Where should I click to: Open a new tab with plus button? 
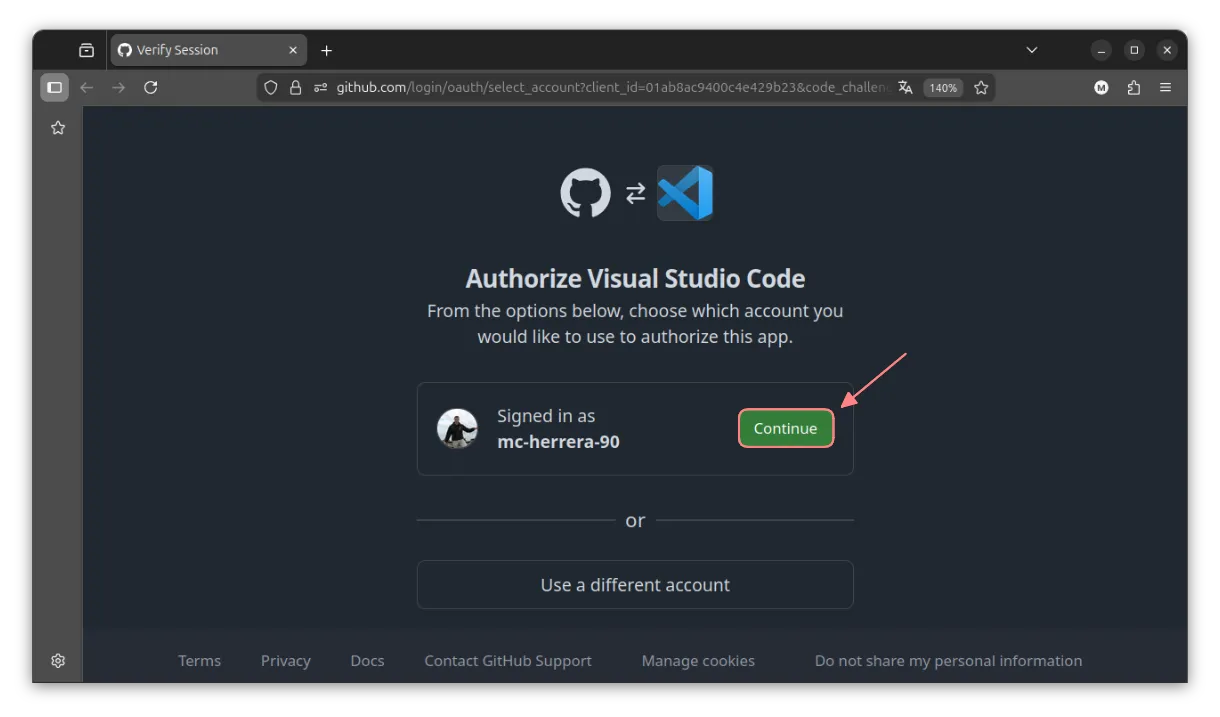(x=326, y=50)
